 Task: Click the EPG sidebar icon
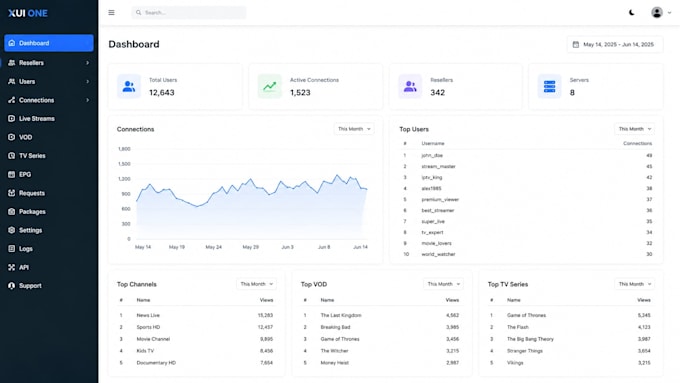[12, 174]
